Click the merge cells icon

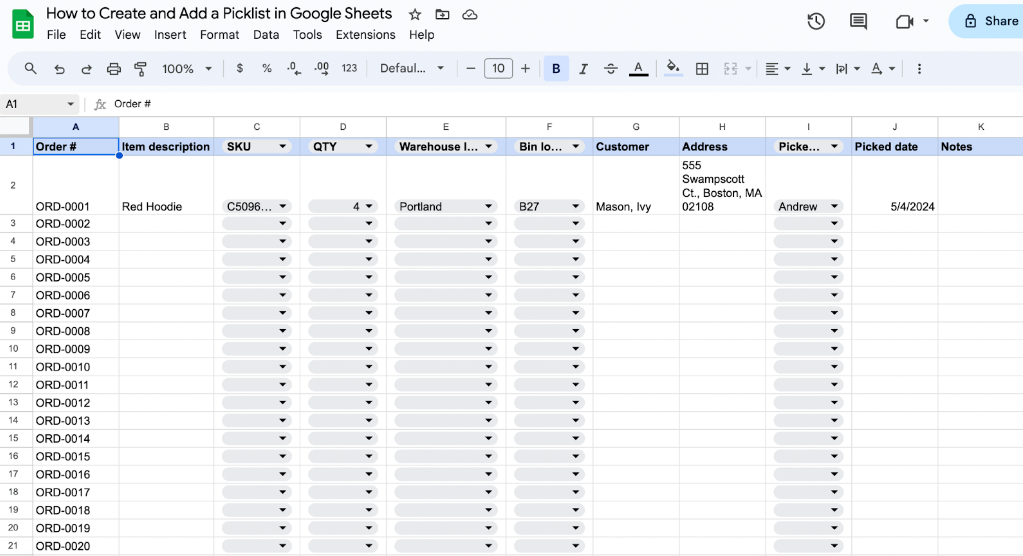click(x=731, y=69)
